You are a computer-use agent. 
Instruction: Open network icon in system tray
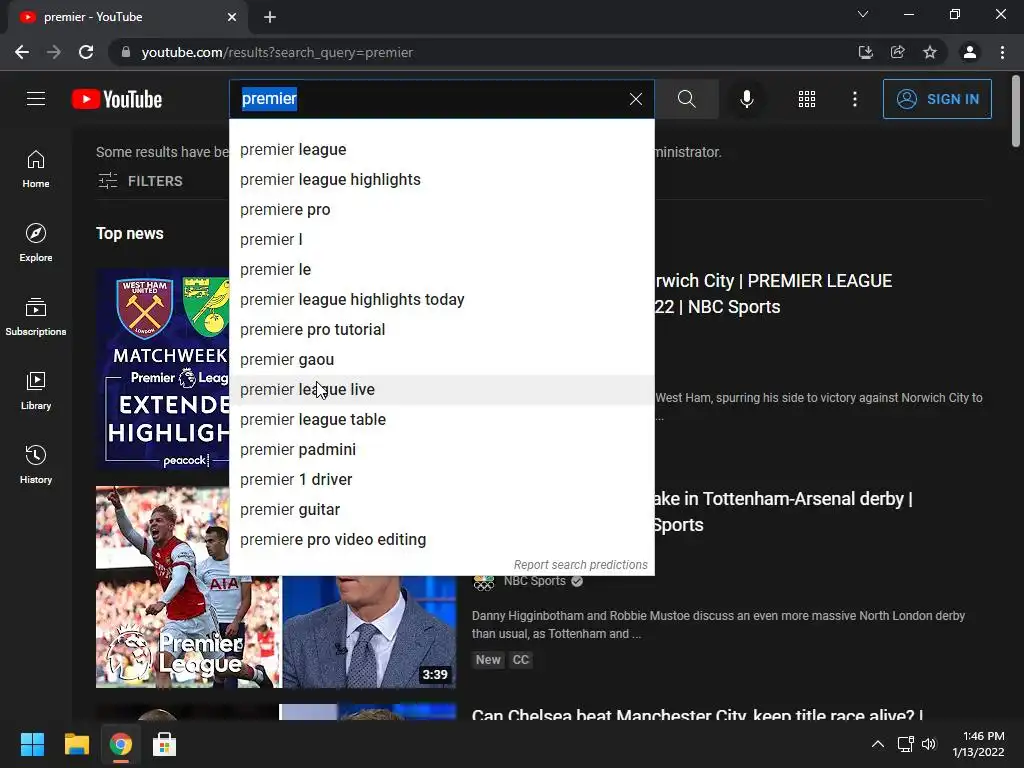pos(905,744)
